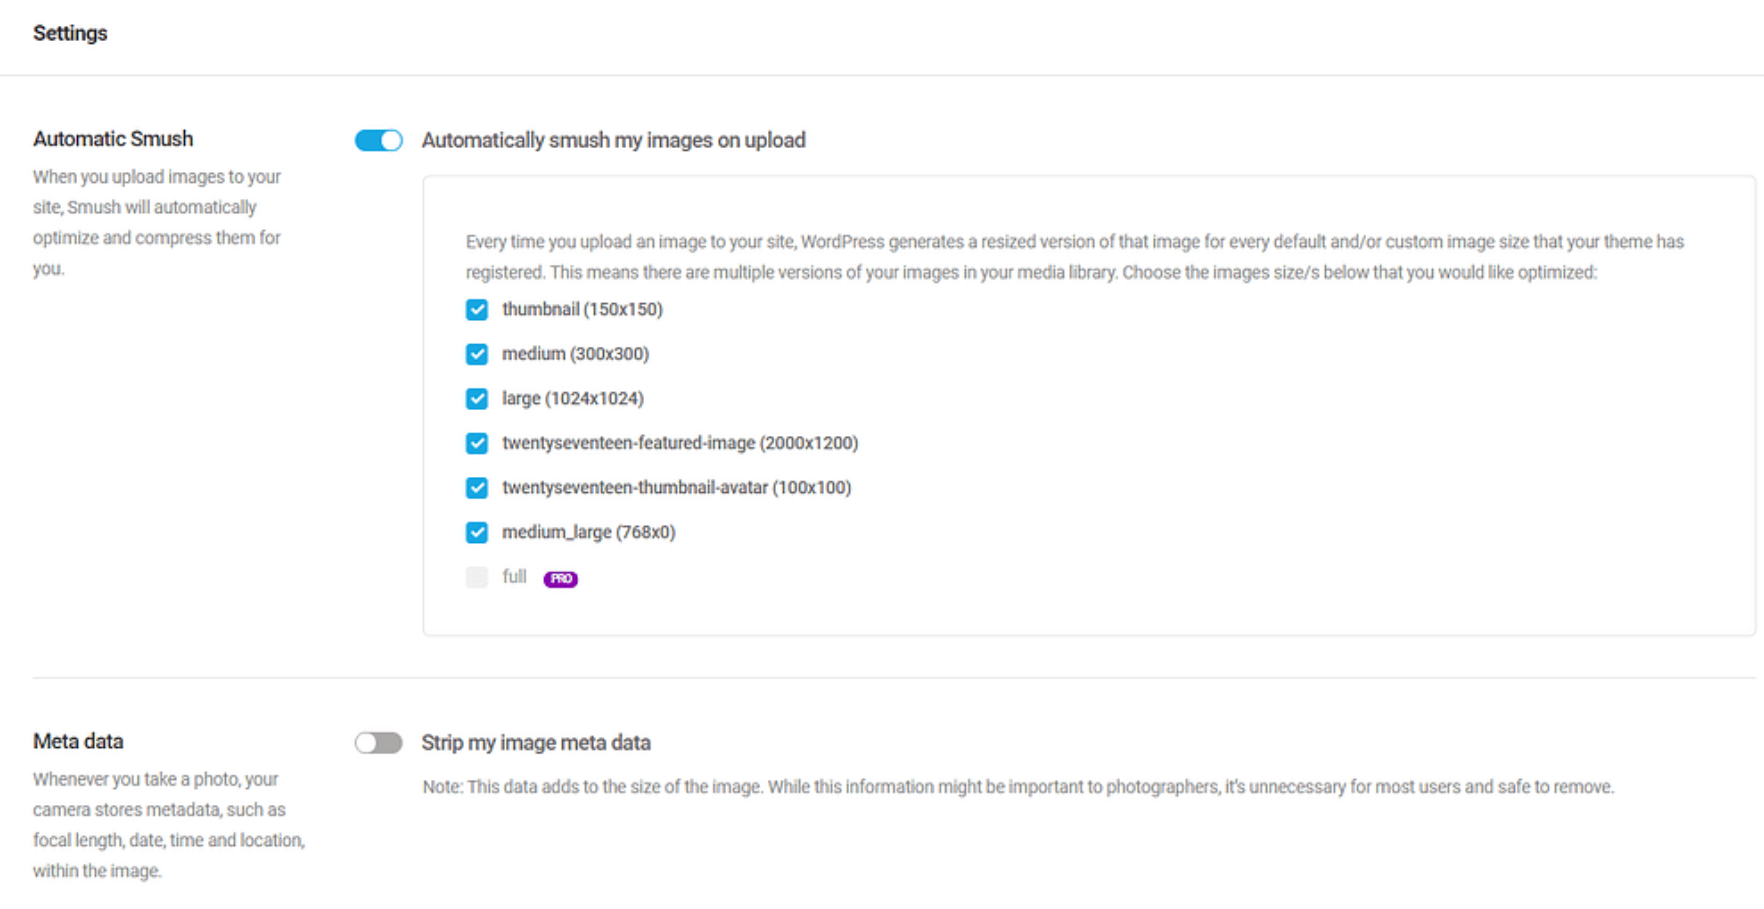Uncheck the twentyseventeen-thumbnail-avatar checkbox
Screen dimensions: 1764x909
pos(477,488)
